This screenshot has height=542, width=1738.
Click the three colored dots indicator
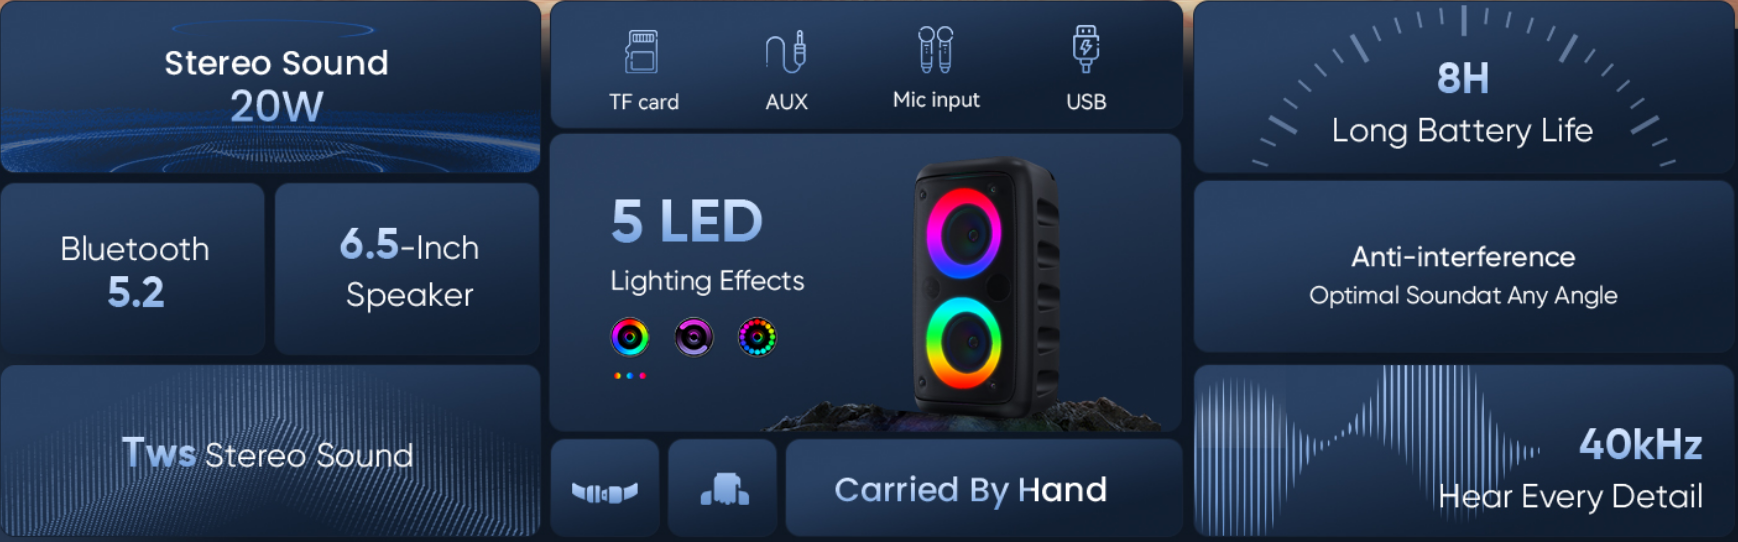coord(630,376)
